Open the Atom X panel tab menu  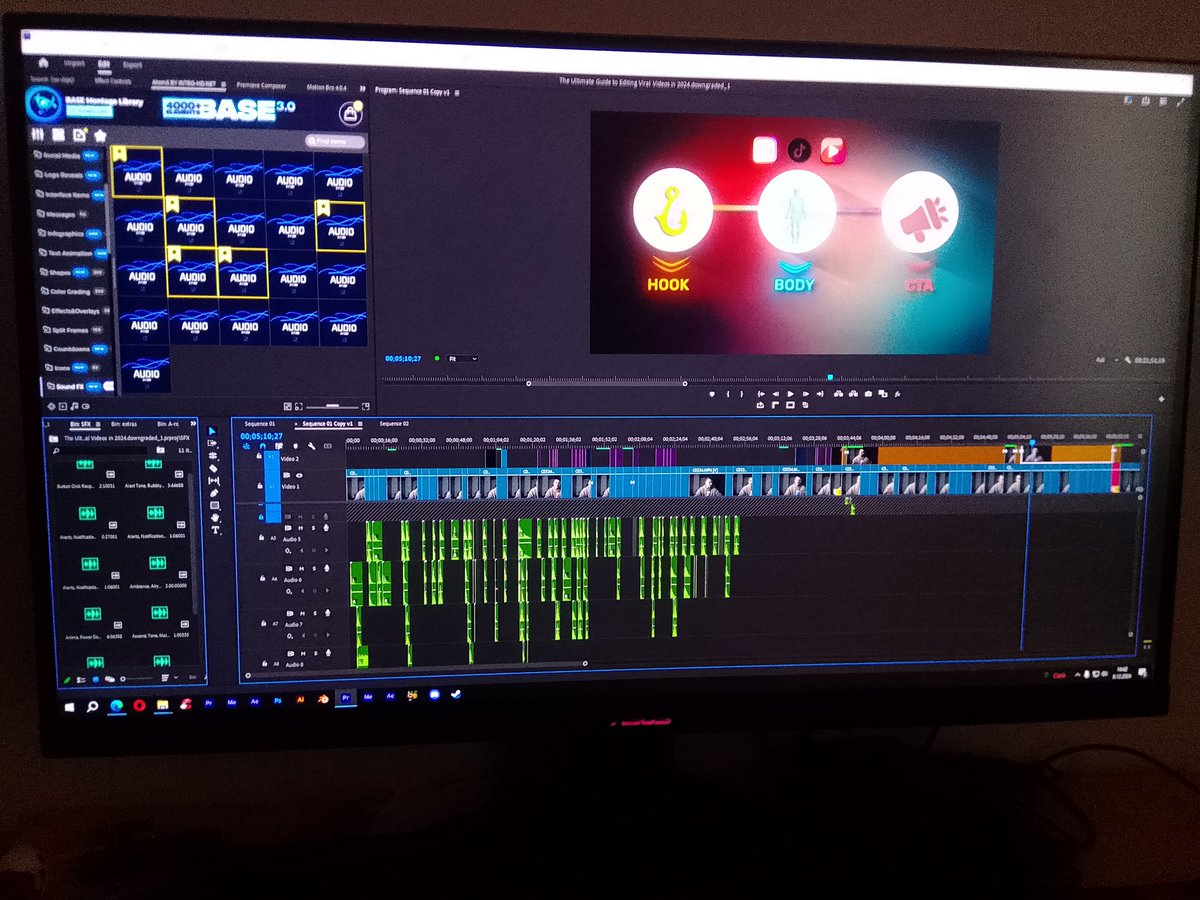pos(222,86)
